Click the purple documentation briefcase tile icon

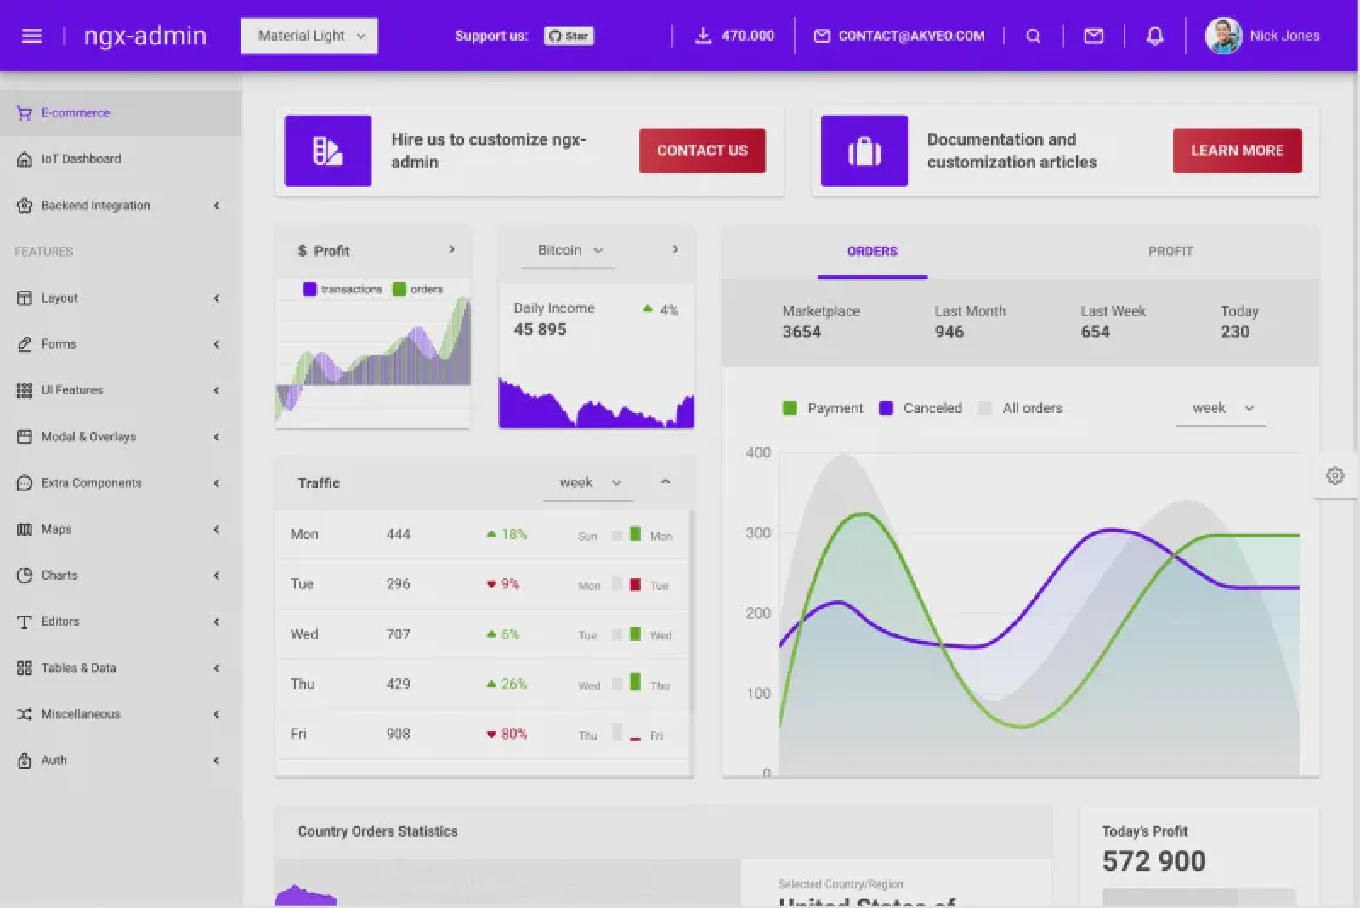pos(864,151)
